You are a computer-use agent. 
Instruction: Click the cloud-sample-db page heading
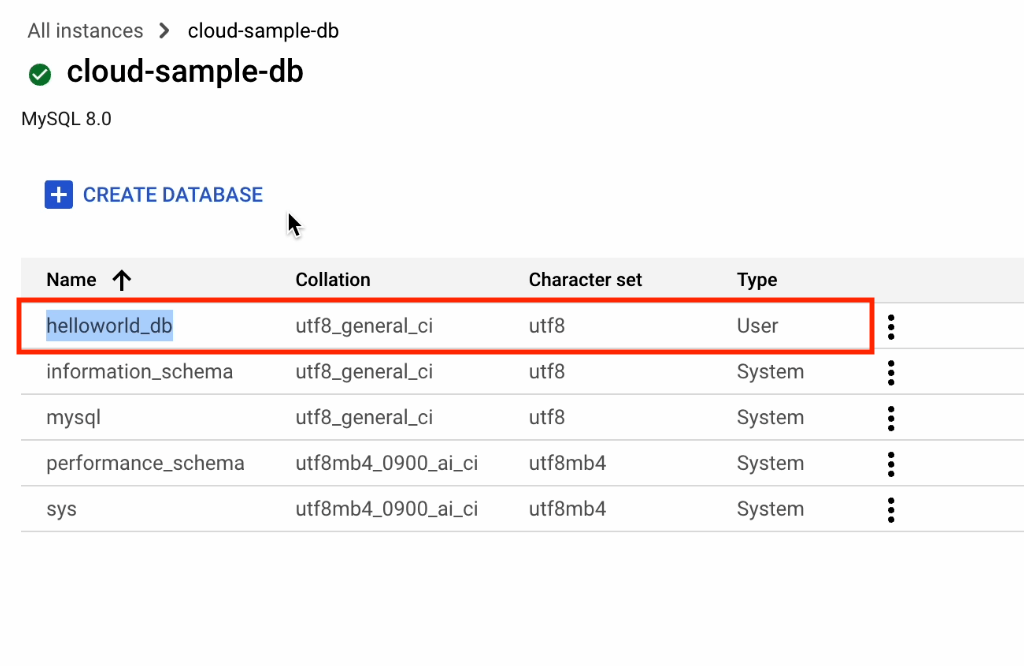pos(185,72)
